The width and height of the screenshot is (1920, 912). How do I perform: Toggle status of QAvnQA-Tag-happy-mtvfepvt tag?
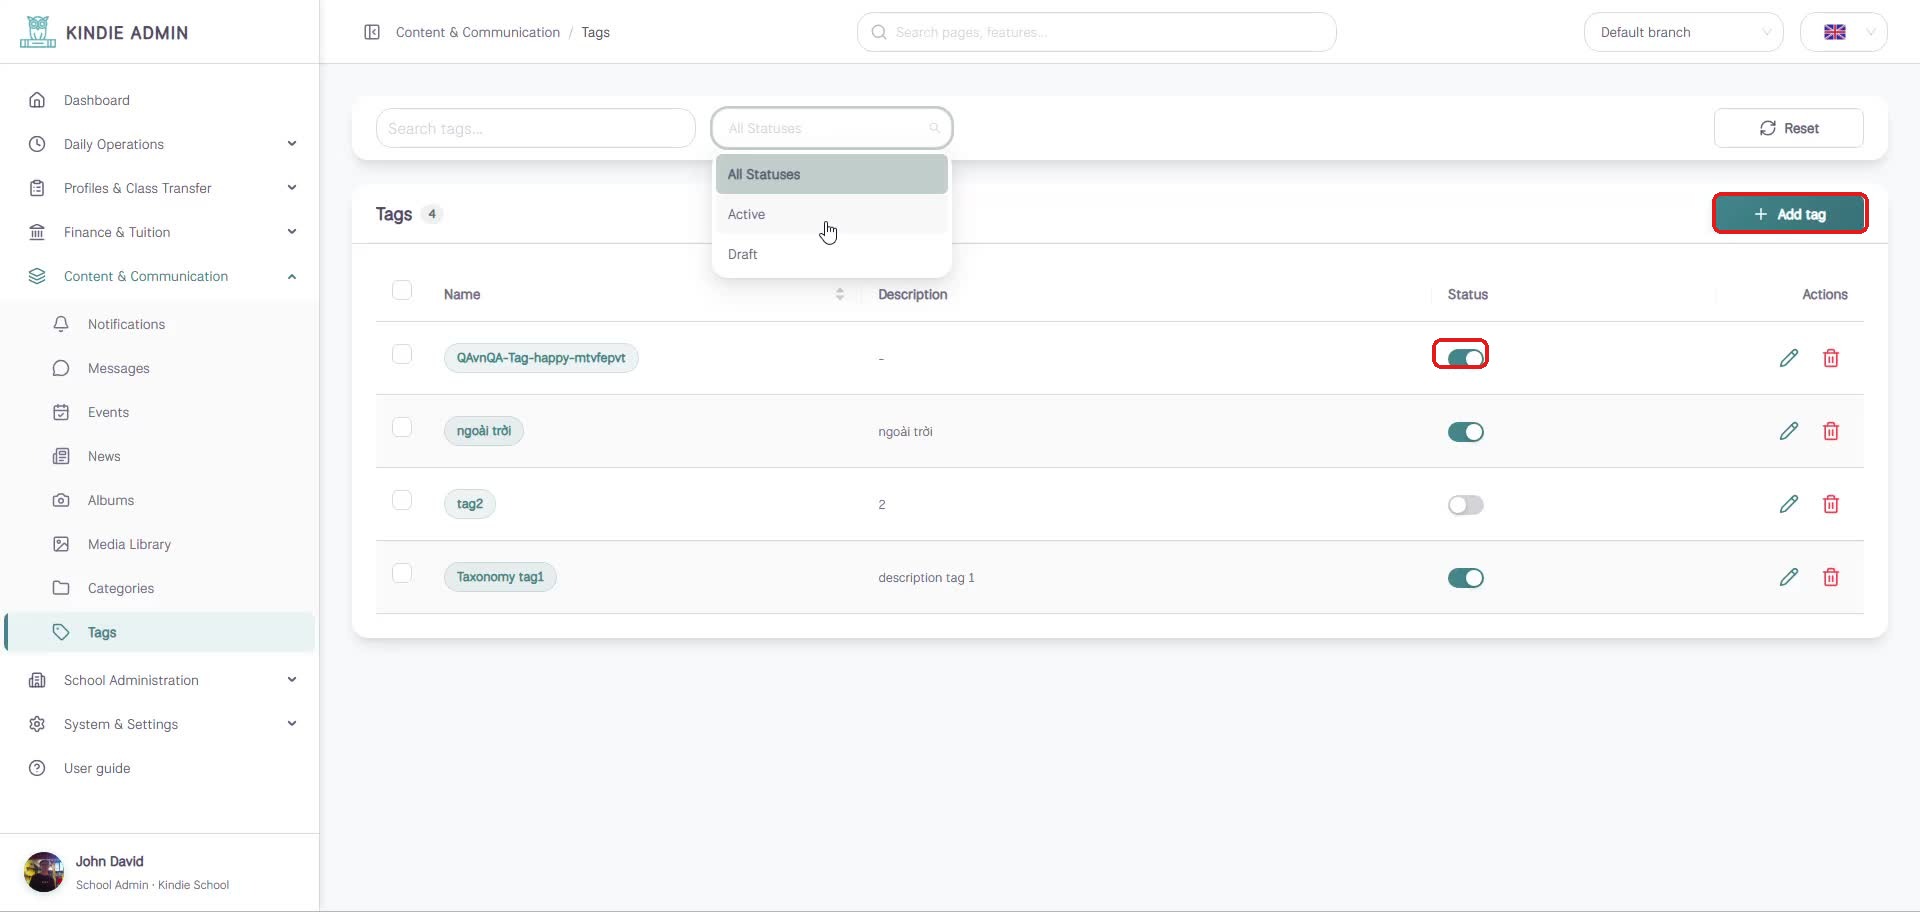(1465, 358)
